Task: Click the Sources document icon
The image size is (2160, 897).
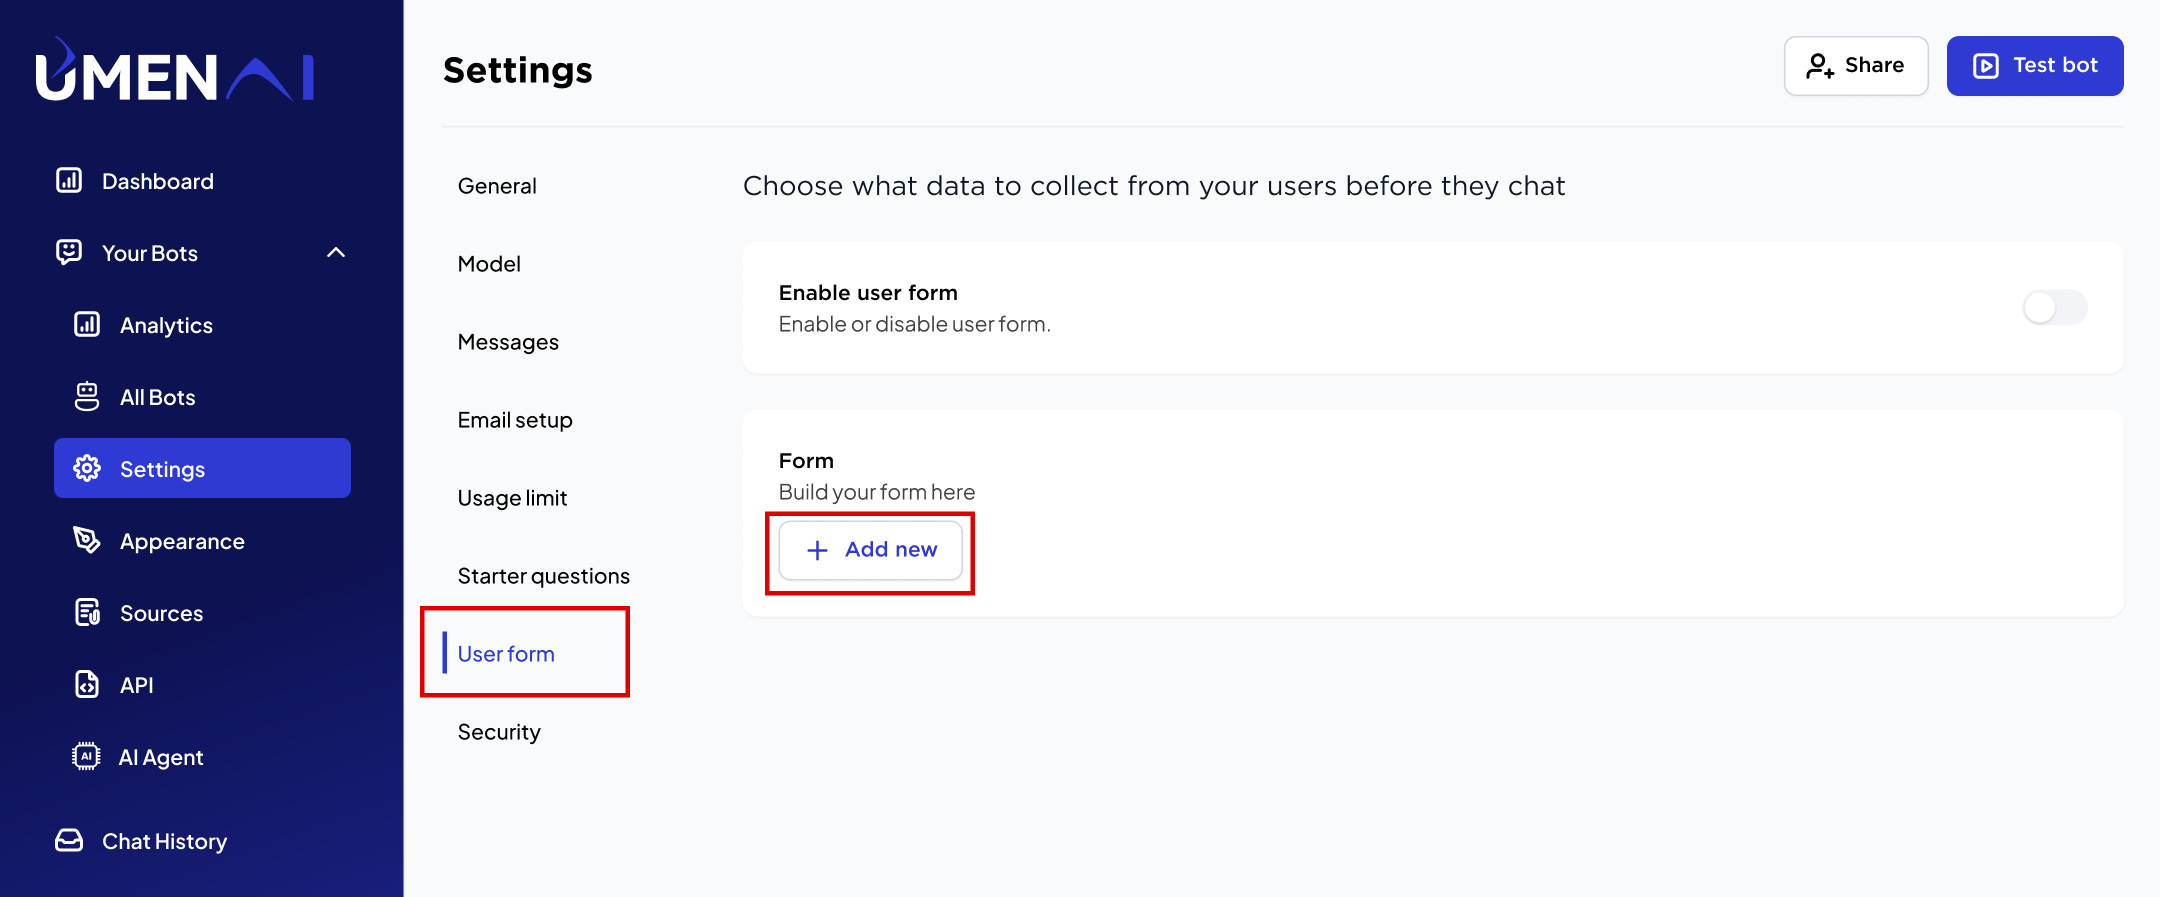Action: (87, 612)
